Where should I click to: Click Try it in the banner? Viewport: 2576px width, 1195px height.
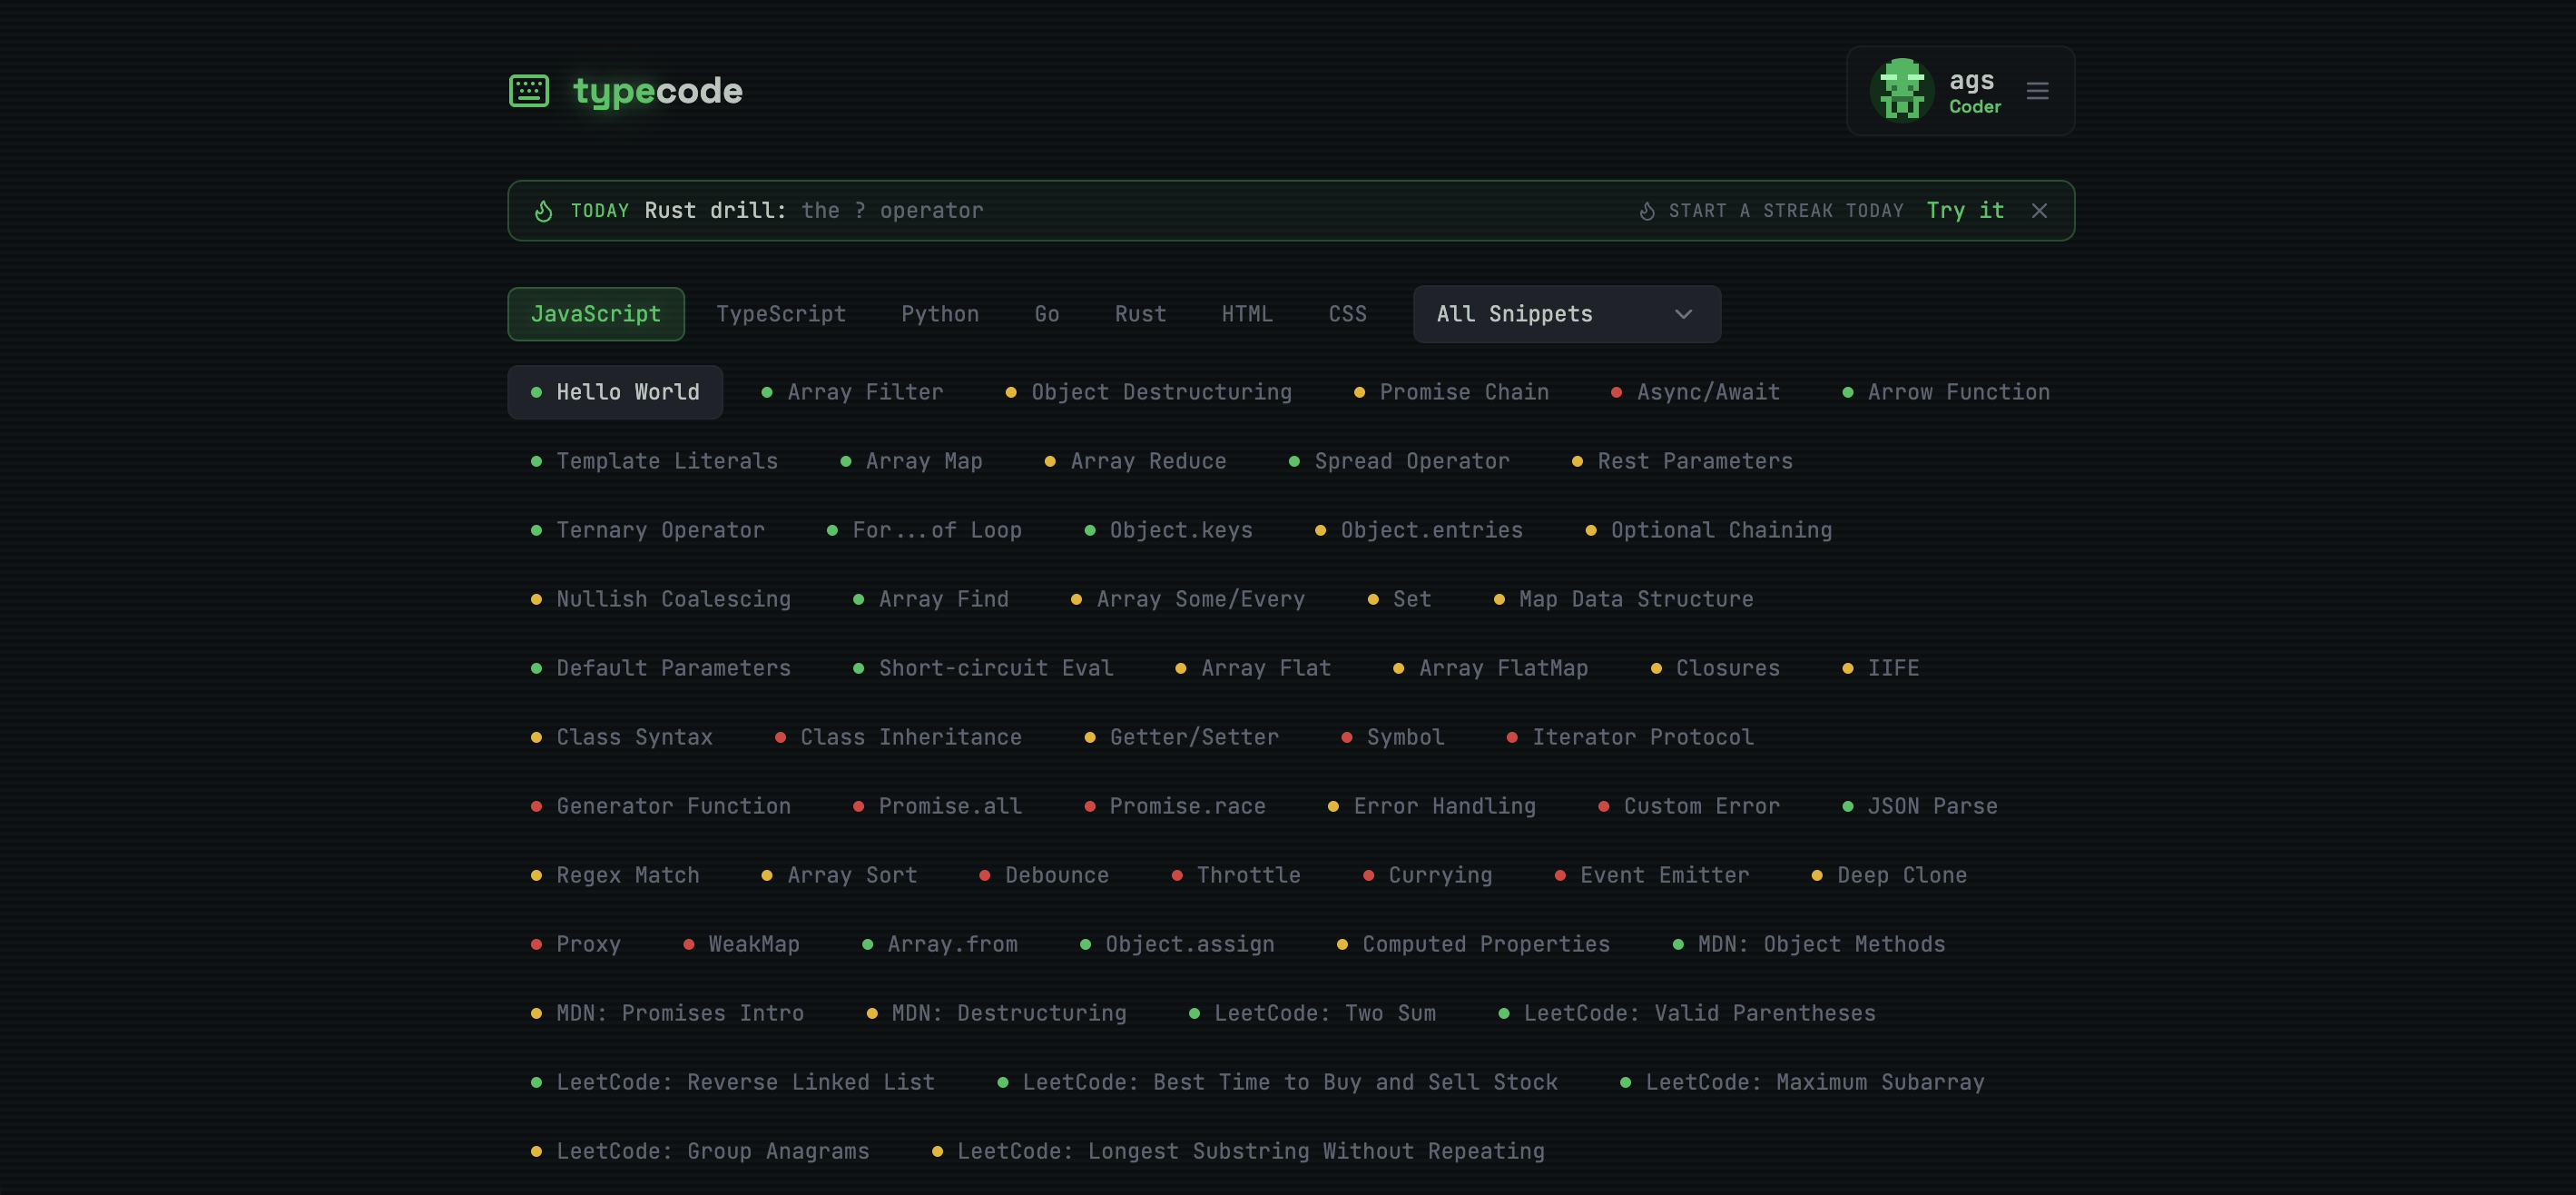point(1965,210)
